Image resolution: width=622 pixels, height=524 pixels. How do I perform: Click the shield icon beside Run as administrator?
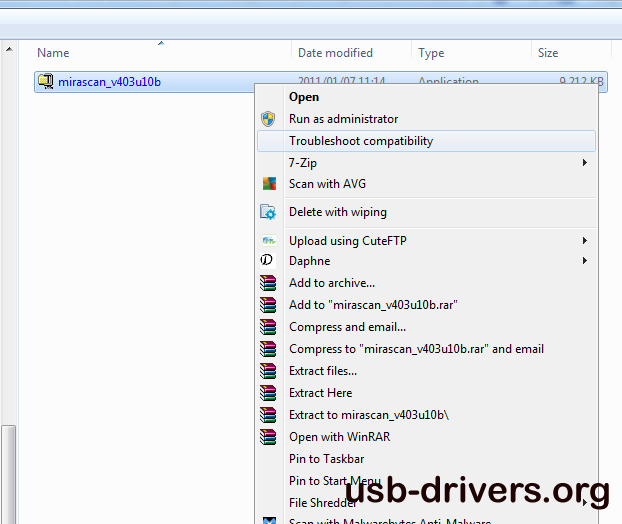pyautogui.click(x=268, y=119)
